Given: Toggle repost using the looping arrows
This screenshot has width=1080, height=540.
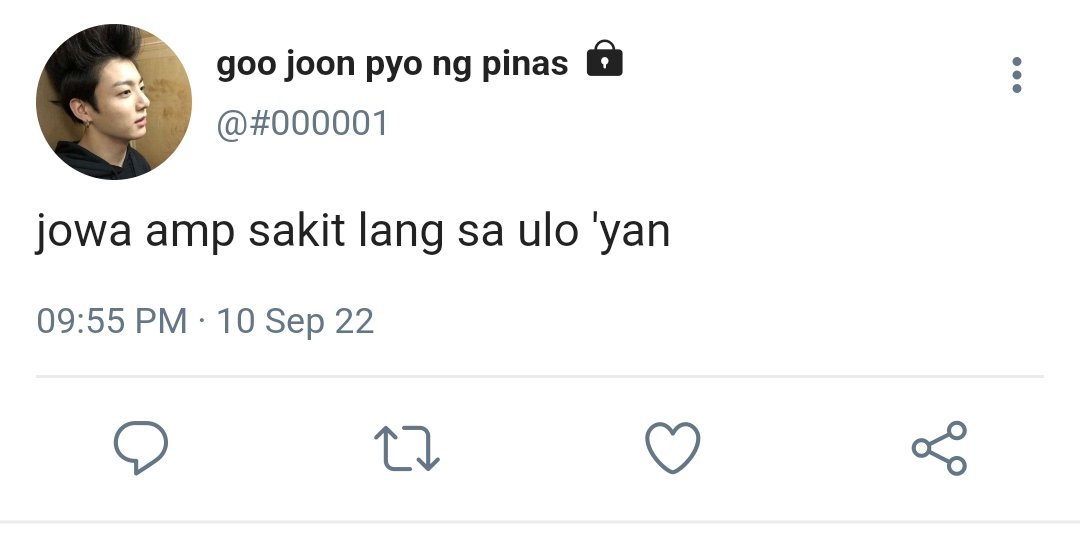Looking at the screenshot, I should [406, 448].
